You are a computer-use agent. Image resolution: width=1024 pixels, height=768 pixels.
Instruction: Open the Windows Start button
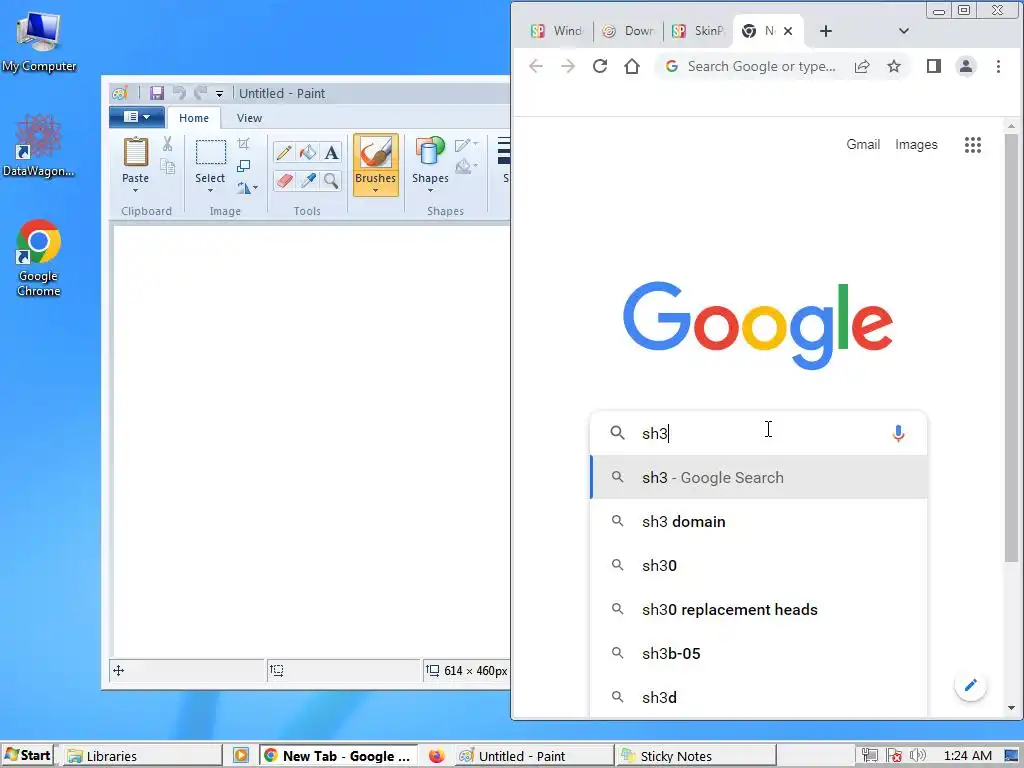pyautogui.click(x=27, y=755)
